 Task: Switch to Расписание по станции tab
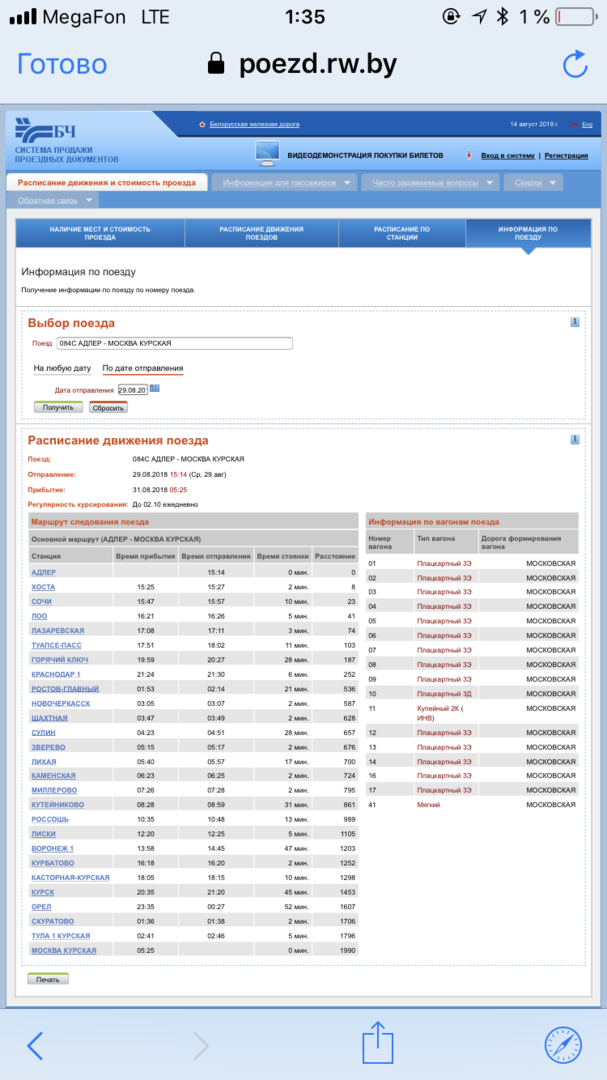(402, 233)
